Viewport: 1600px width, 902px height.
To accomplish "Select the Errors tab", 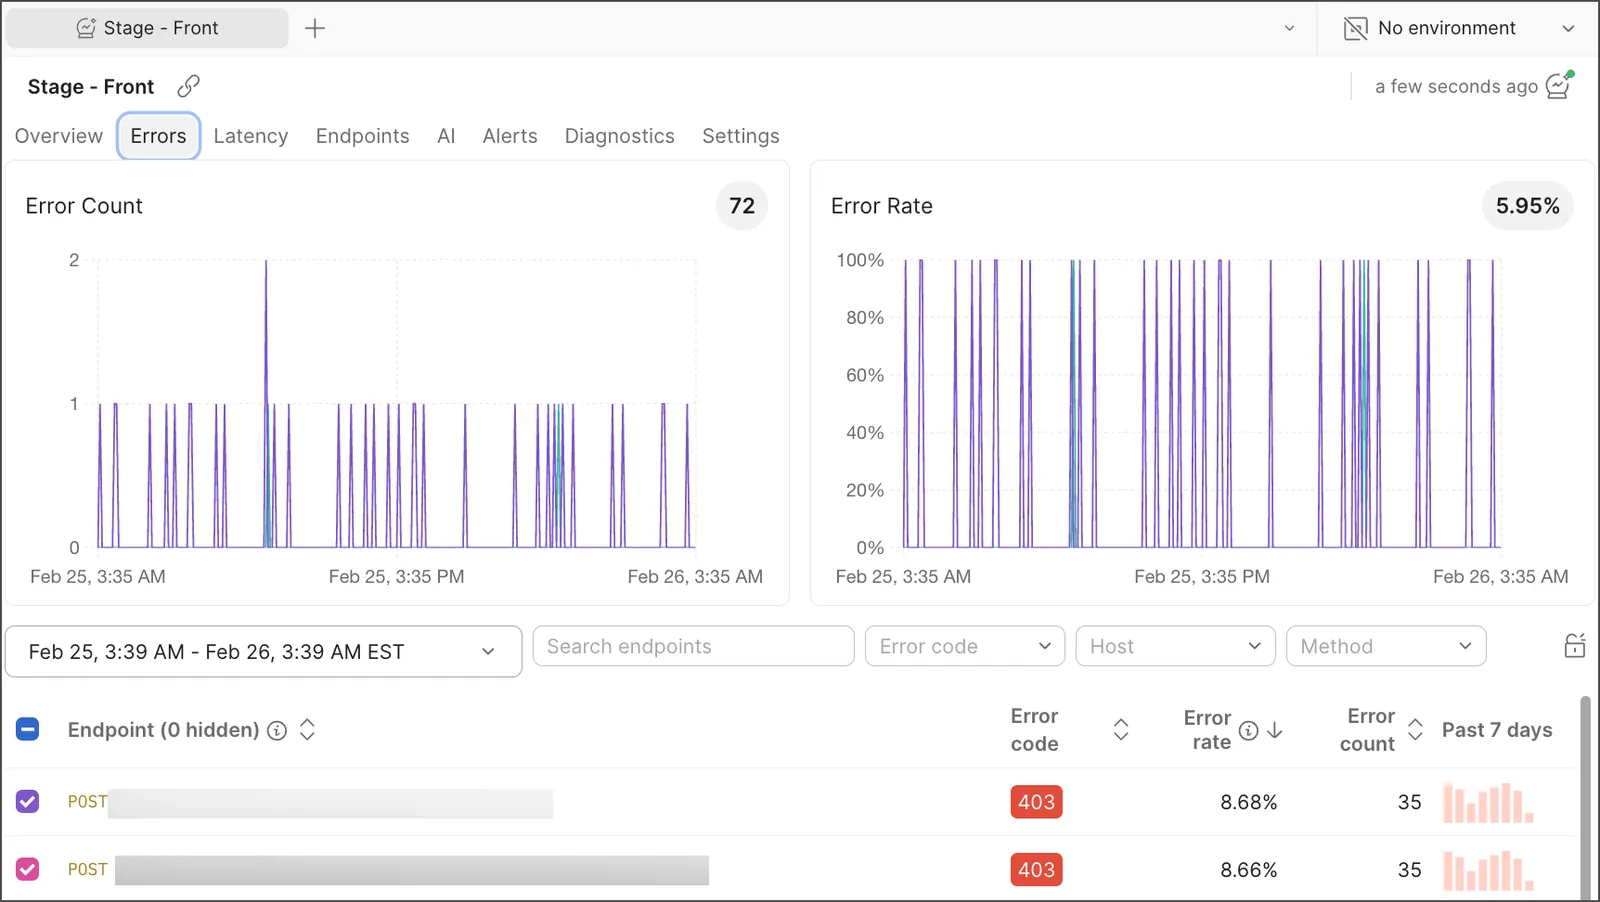I will (x=158, y=136).
